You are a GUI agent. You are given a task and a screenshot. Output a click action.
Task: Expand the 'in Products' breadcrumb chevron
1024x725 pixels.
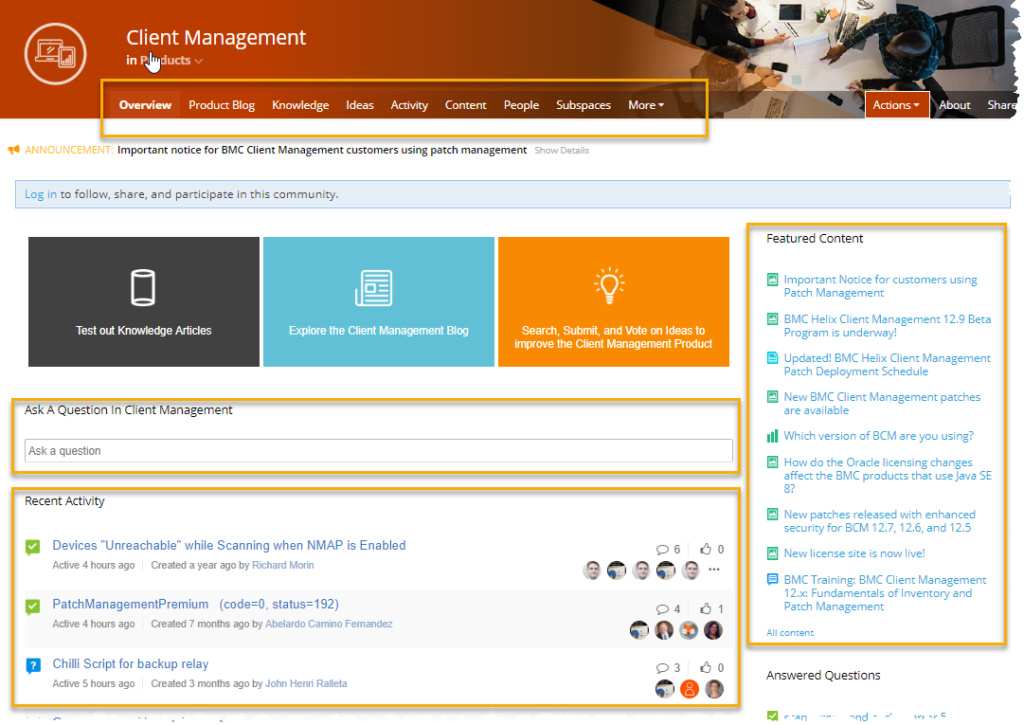click(199, 61)
